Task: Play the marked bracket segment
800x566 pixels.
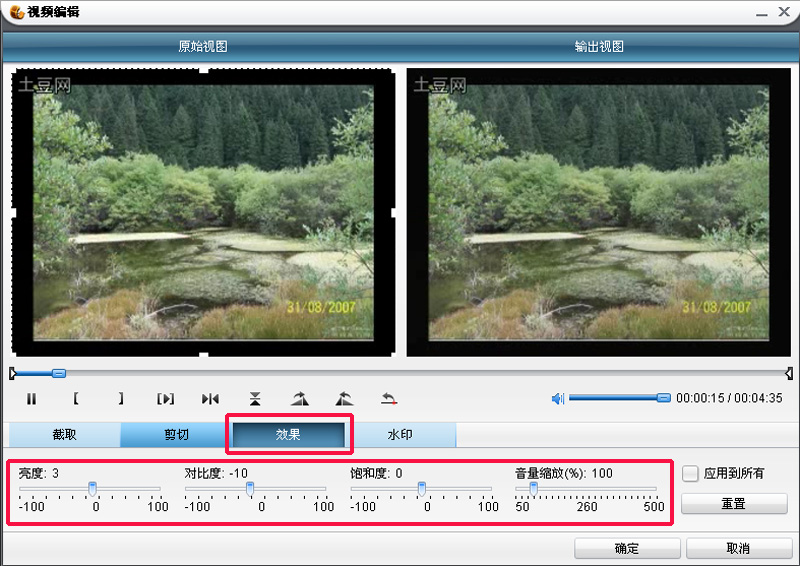Action: 165,399
